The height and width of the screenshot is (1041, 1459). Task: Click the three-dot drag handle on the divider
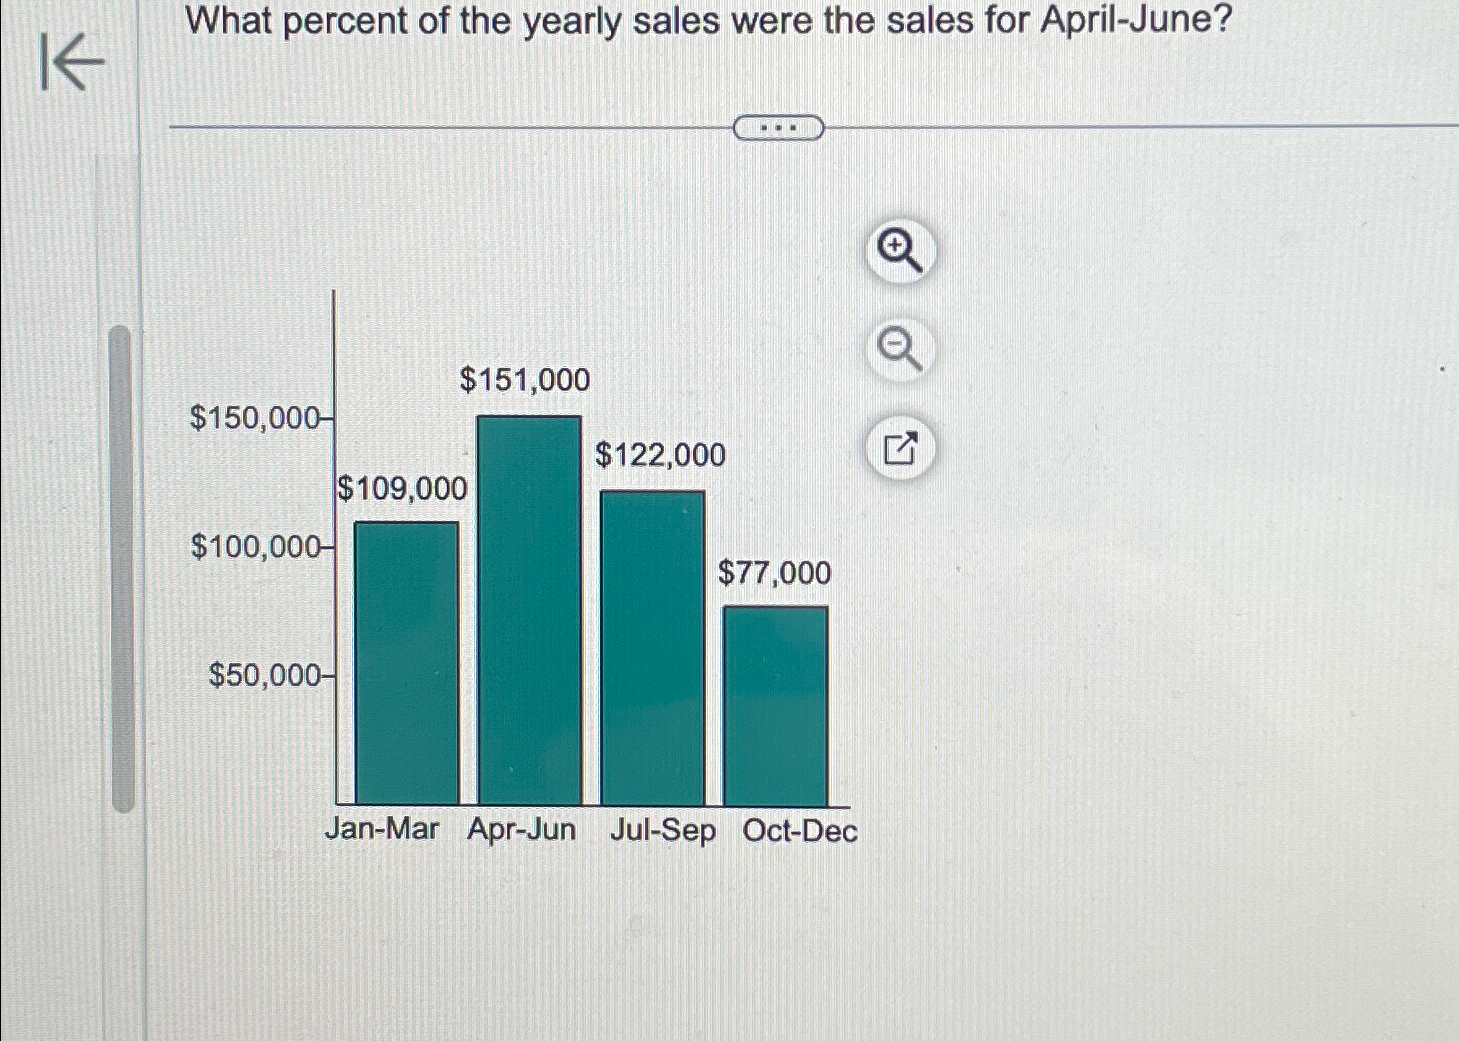tap(779, 127)
